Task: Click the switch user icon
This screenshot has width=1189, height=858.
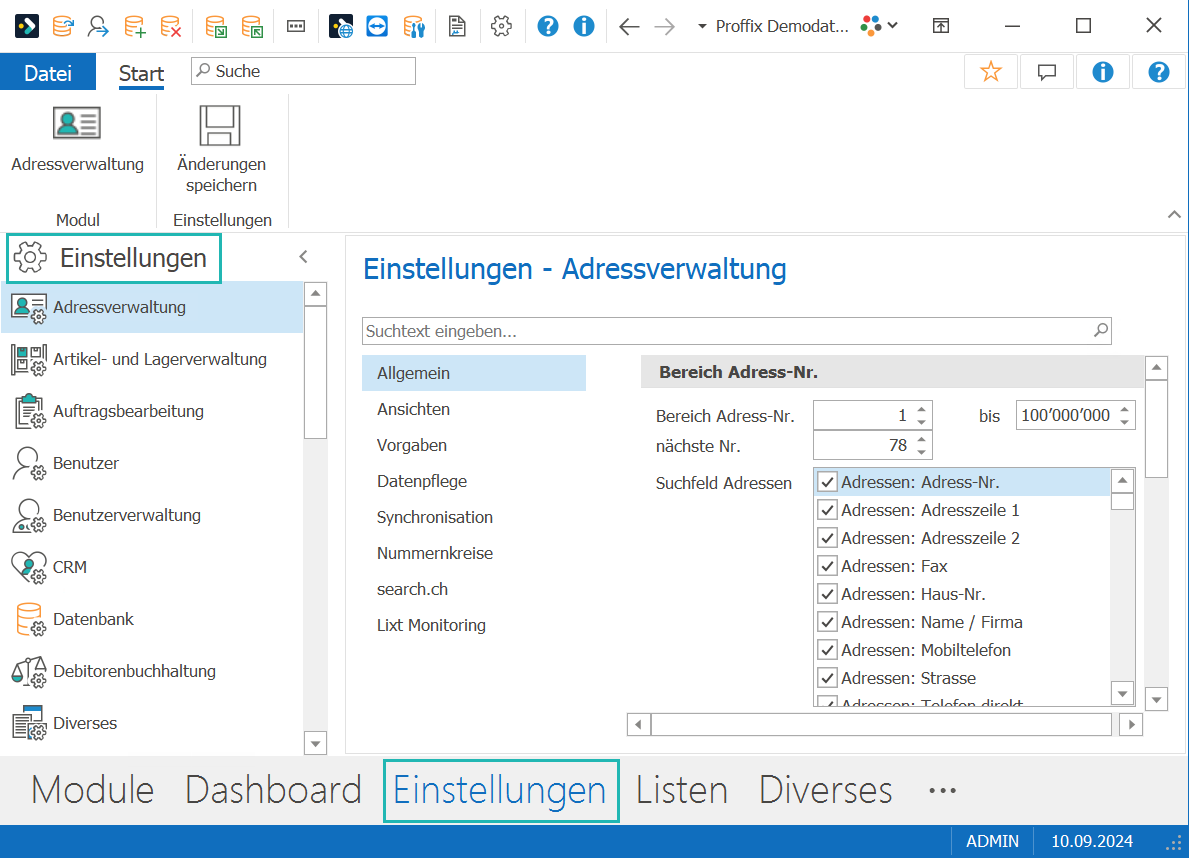Action: [98, 27]
